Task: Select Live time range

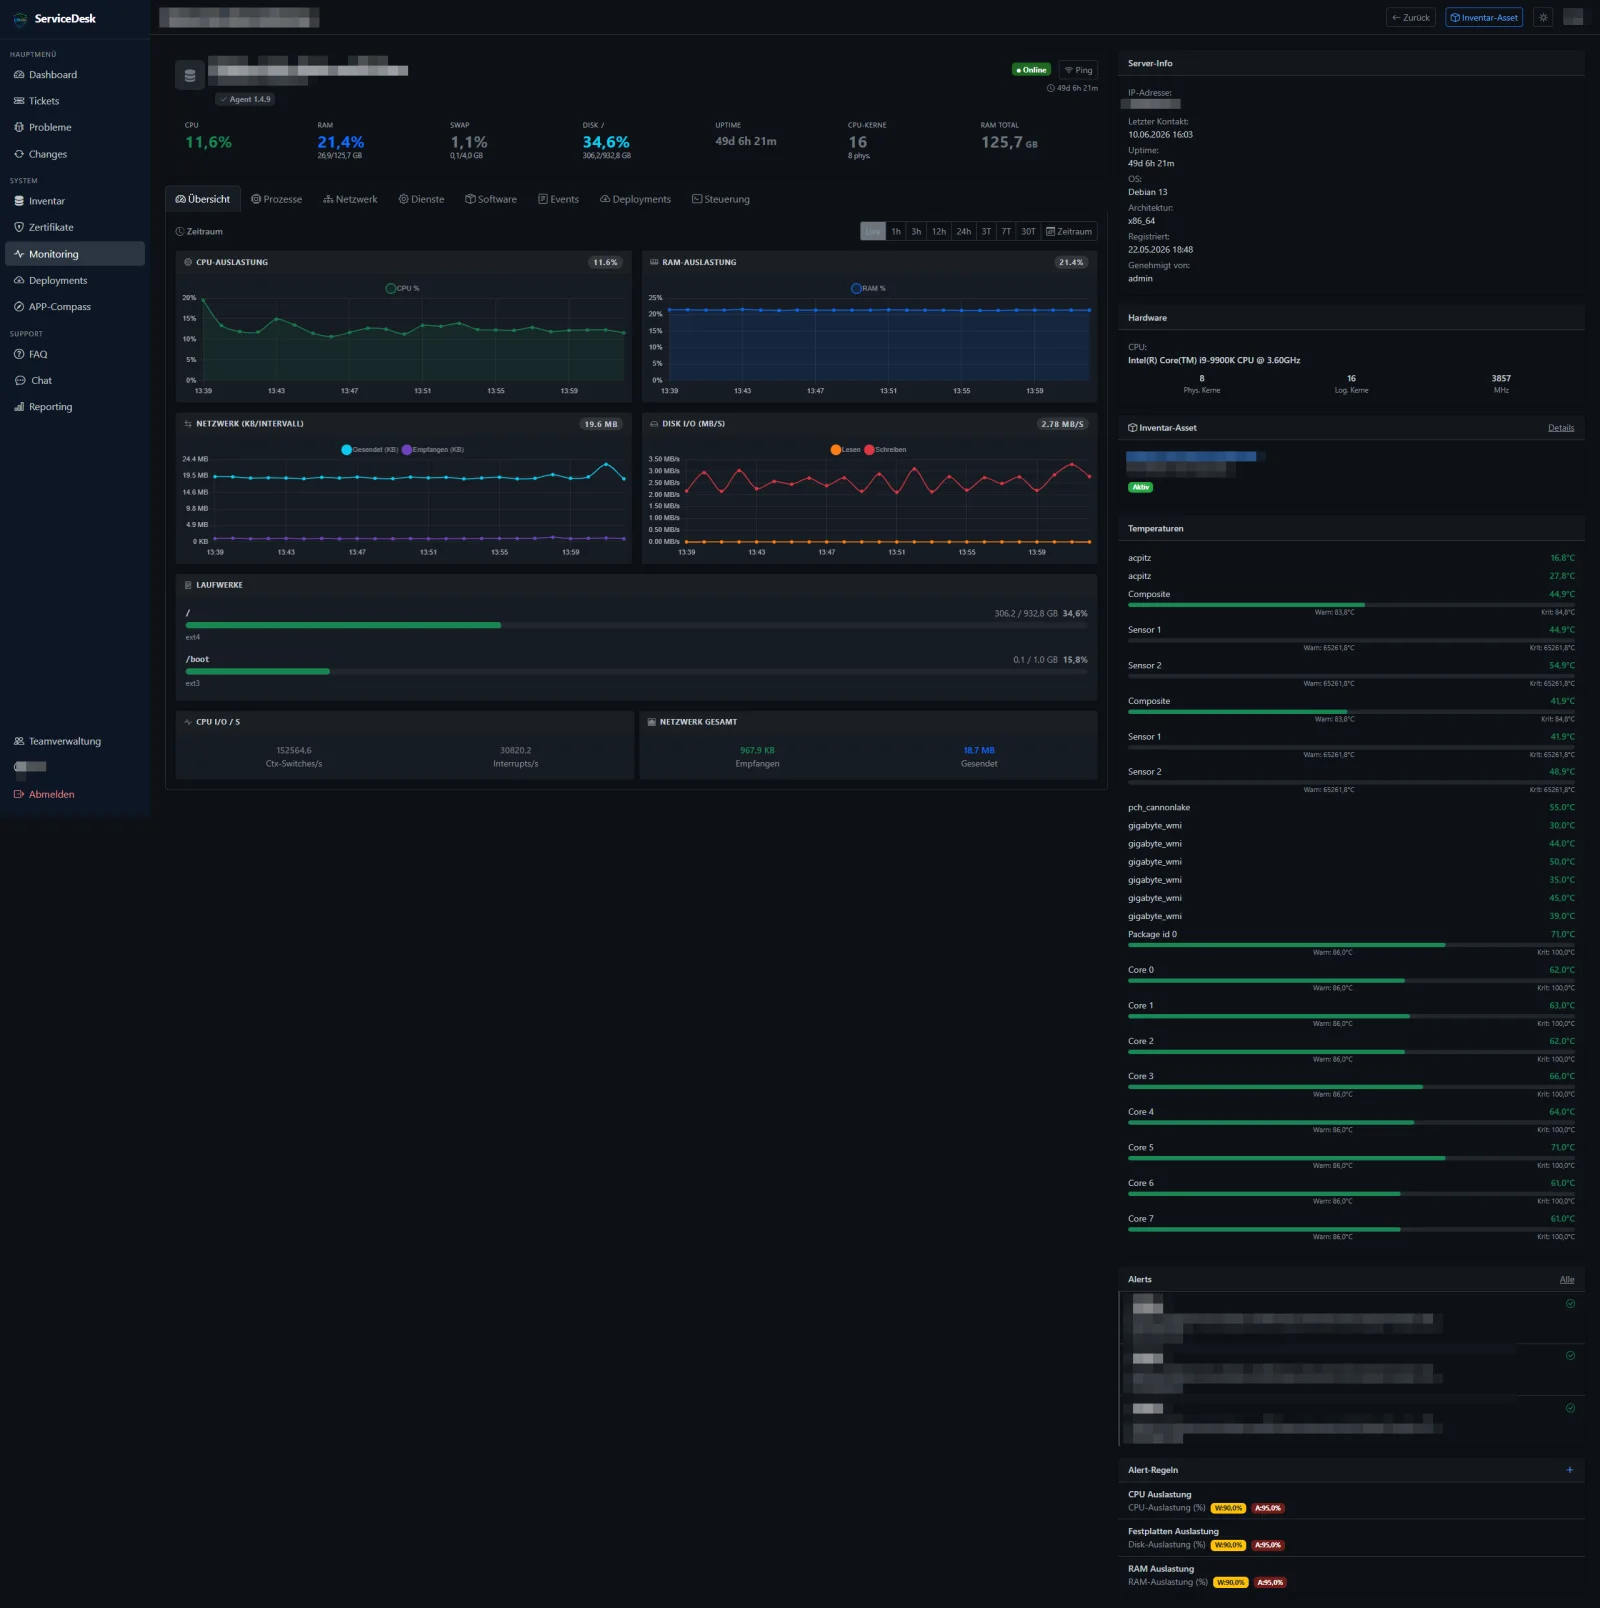Action: point(873,231)
